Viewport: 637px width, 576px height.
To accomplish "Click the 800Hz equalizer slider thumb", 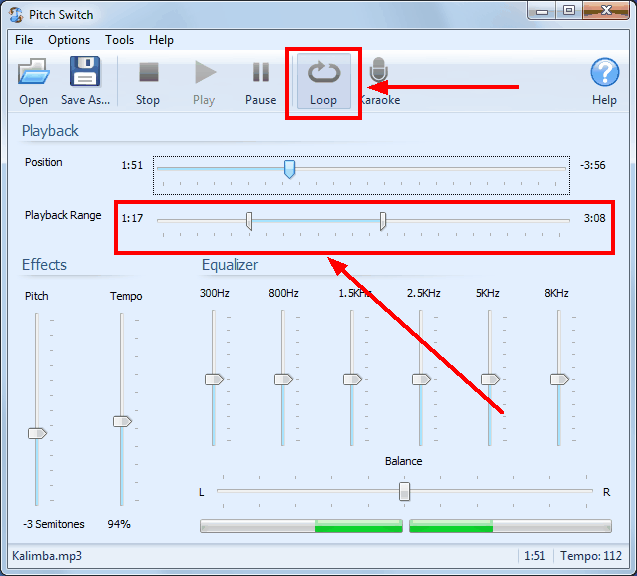I will point(283,379).
